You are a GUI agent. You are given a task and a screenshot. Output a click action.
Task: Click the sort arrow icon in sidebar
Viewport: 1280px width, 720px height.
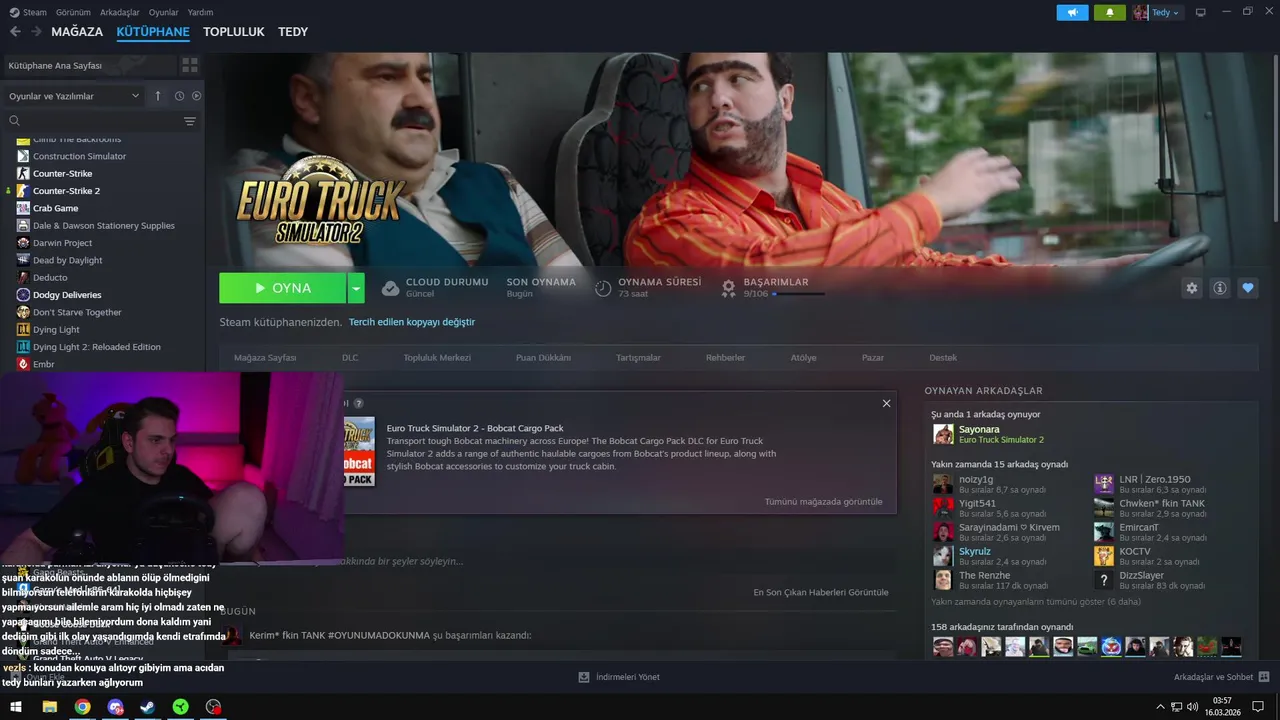[x=157, y=96]
